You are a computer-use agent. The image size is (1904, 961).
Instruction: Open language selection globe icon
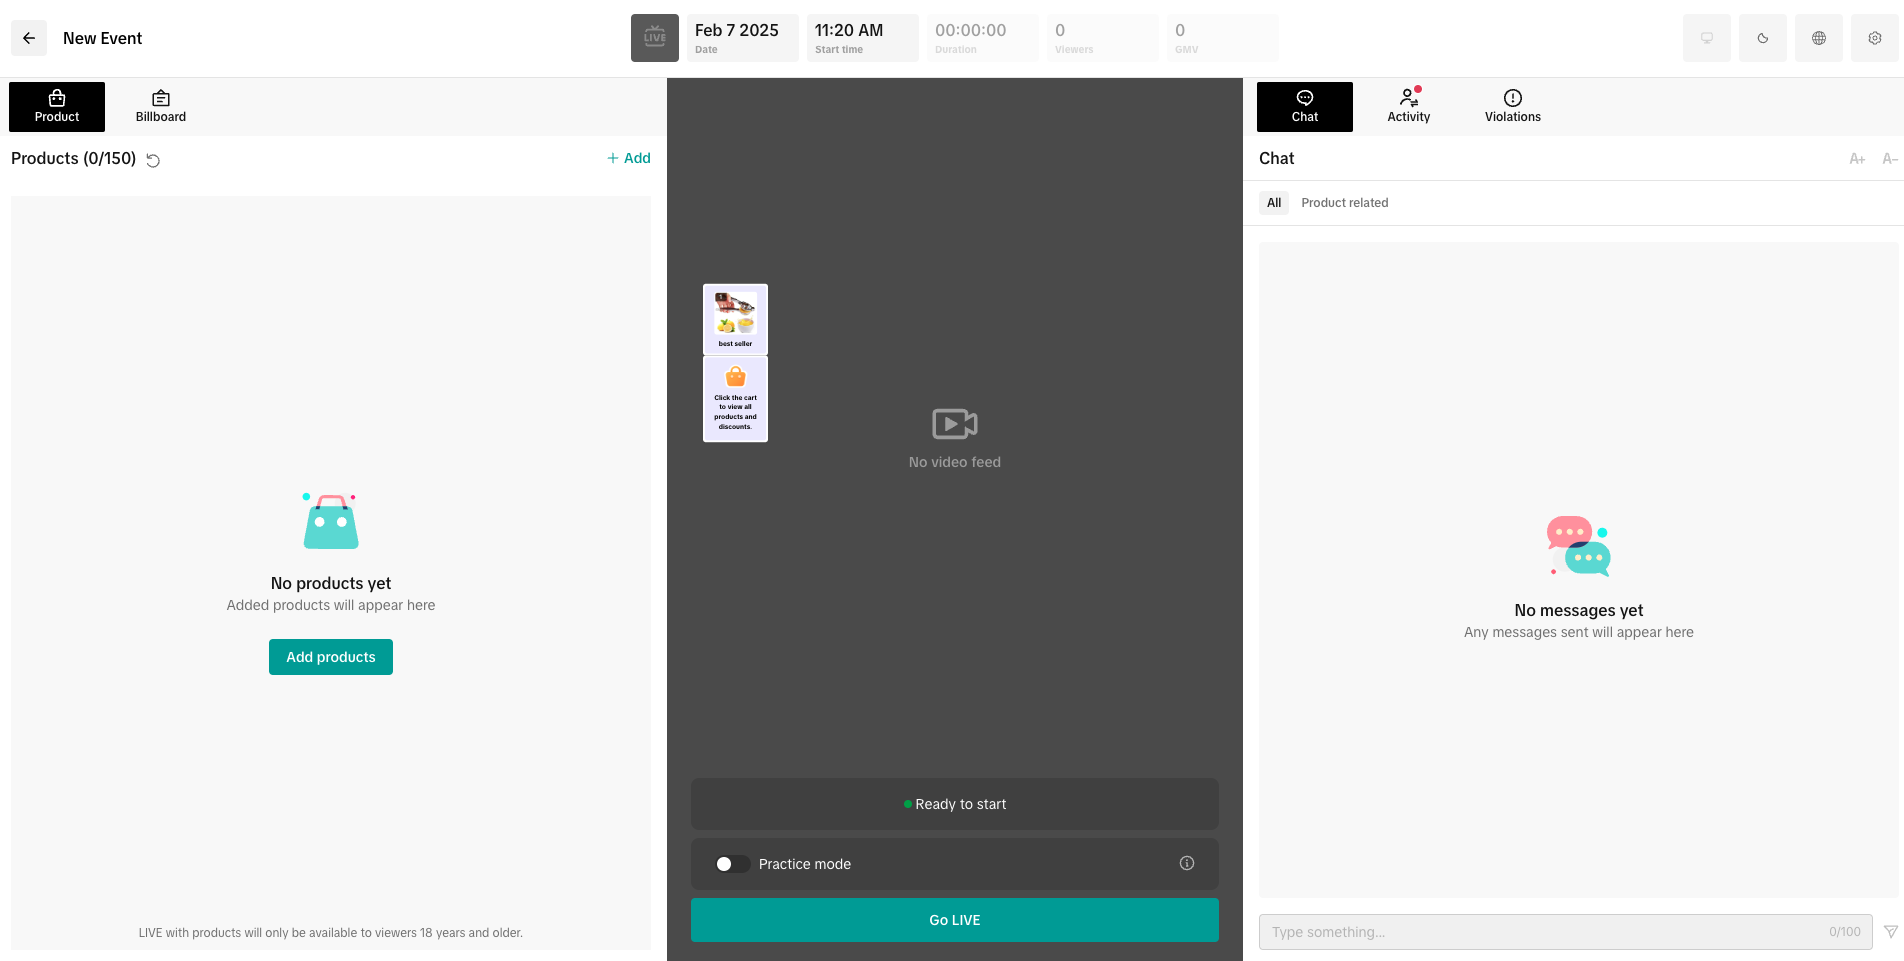[x=1818, y=38]
